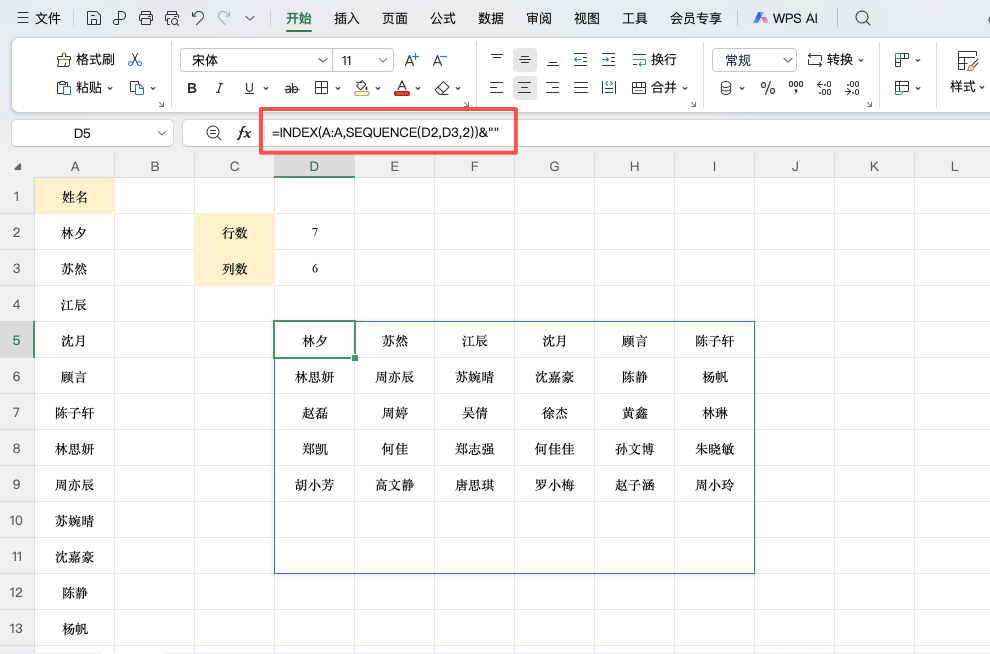Expand the underline style arrow
Screen dimensions: 990x654
coord(266,88)
